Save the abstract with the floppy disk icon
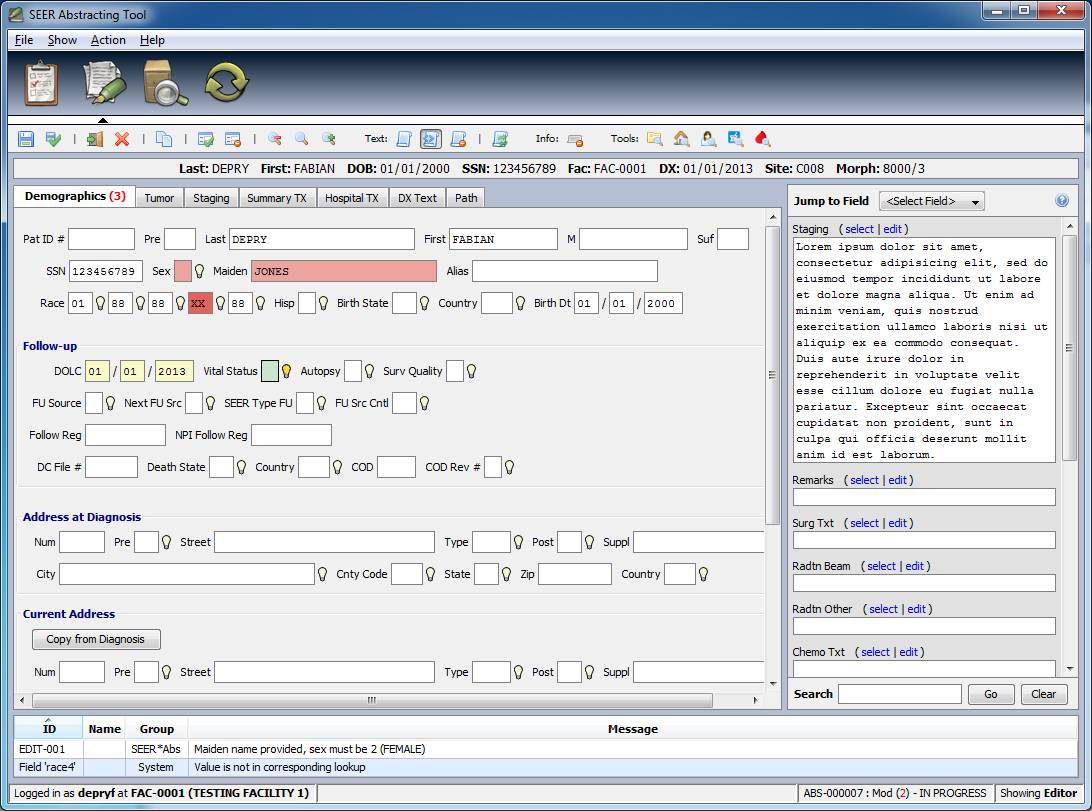1092x811 pixels. point(26,139)
